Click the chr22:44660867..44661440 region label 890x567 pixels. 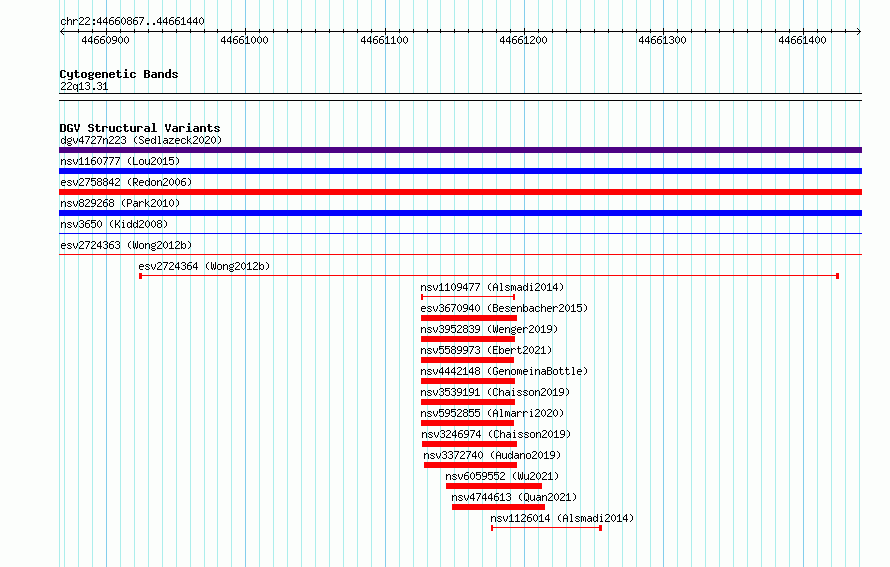tap(132, 21)
